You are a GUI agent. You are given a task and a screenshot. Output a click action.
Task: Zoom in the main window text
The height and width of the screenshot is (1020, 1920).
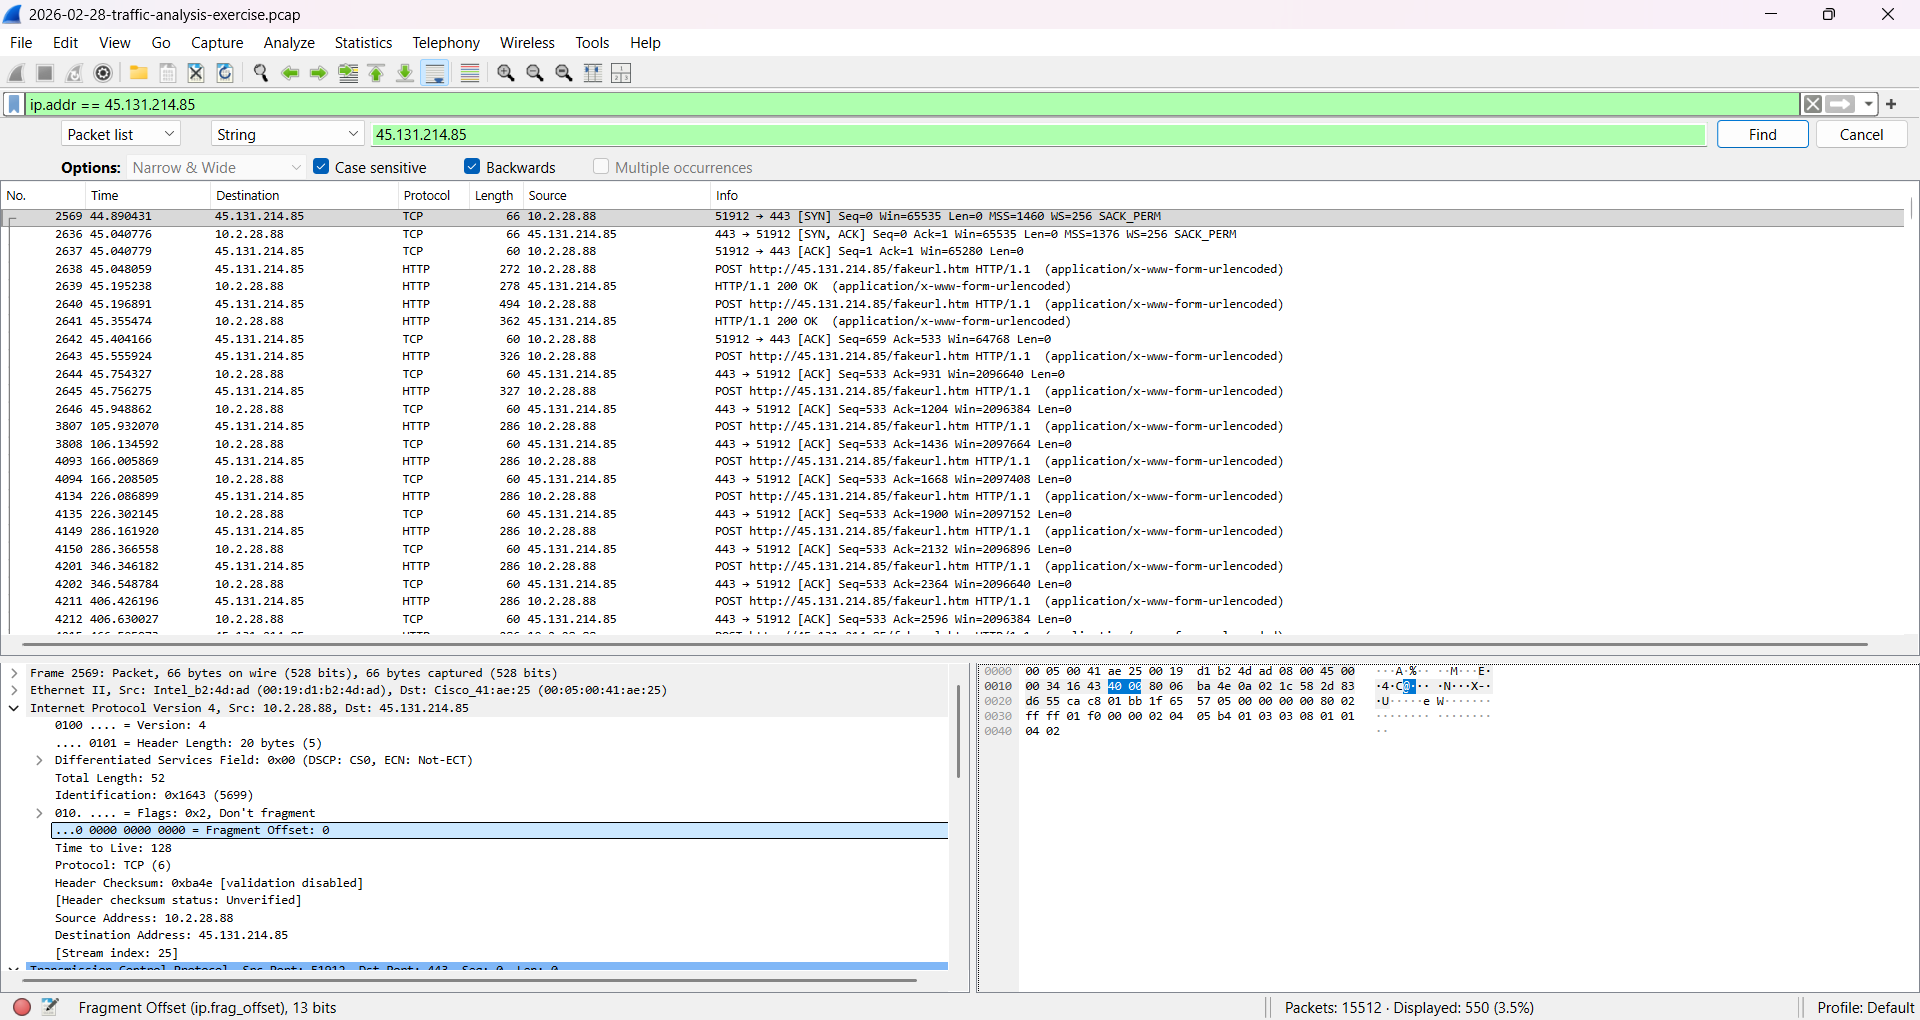pyautogui.click(x=506, y=73)
